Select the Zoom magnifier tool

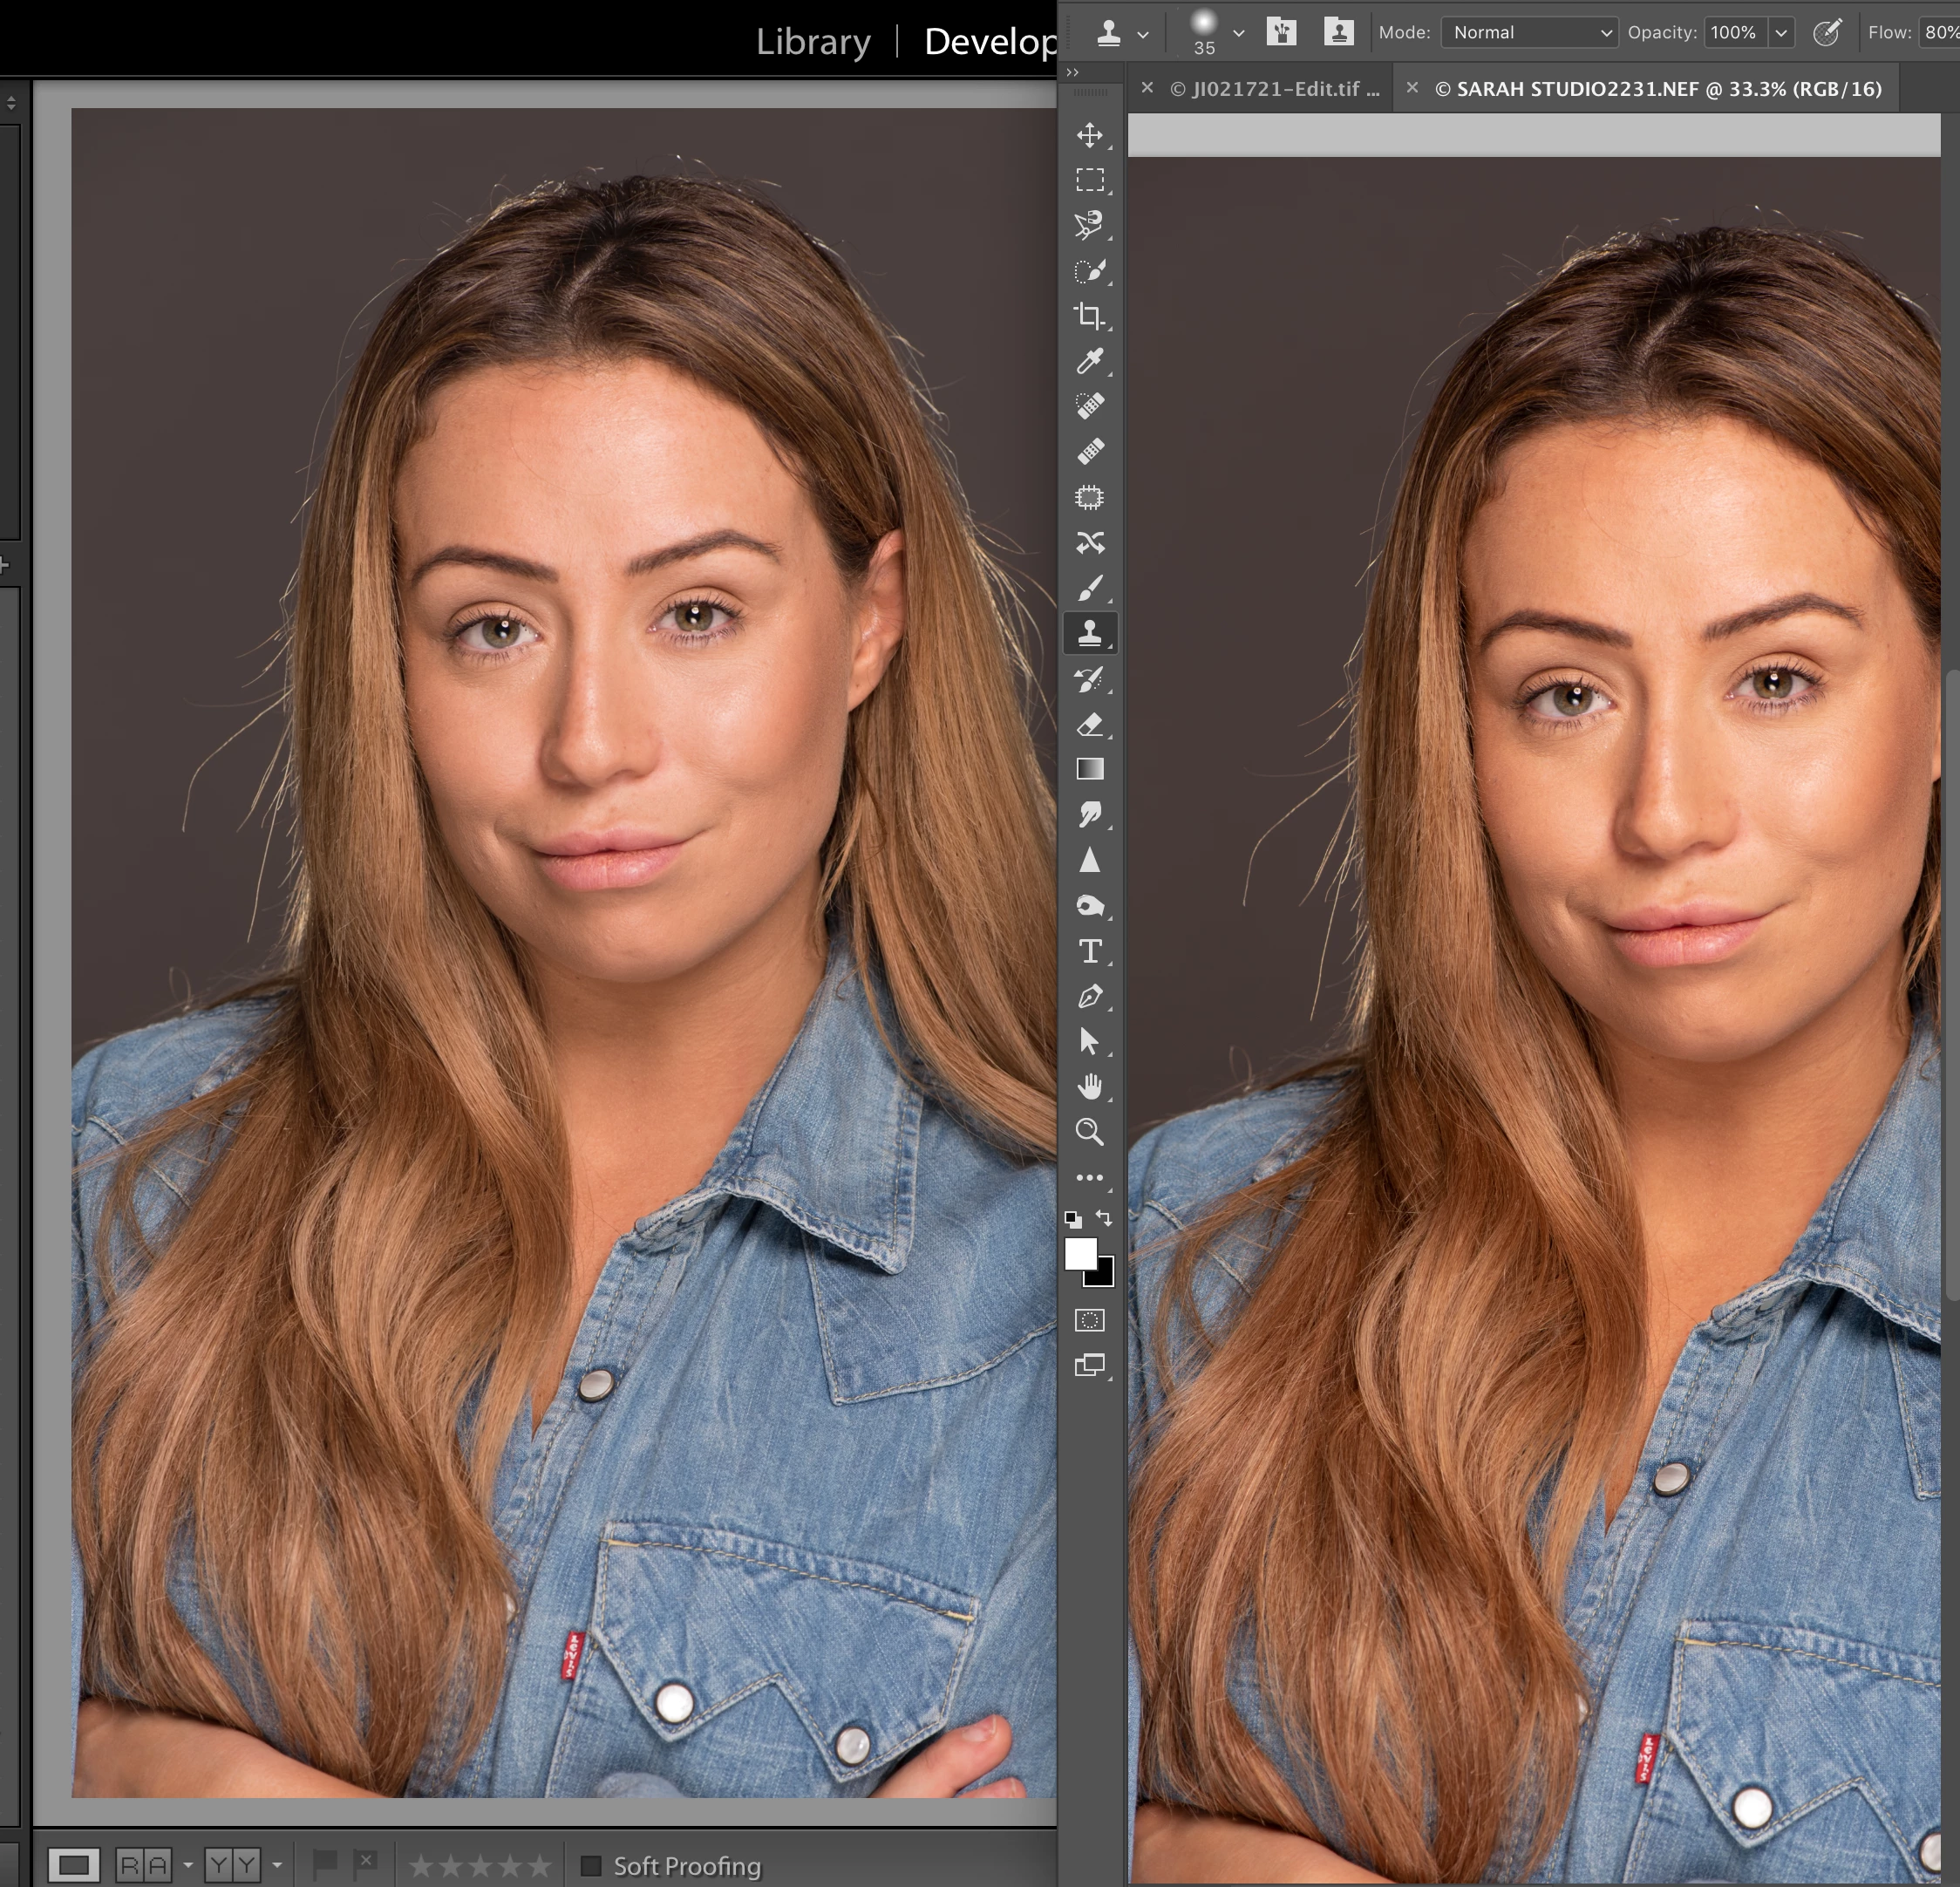[x=1089, y=1132]
